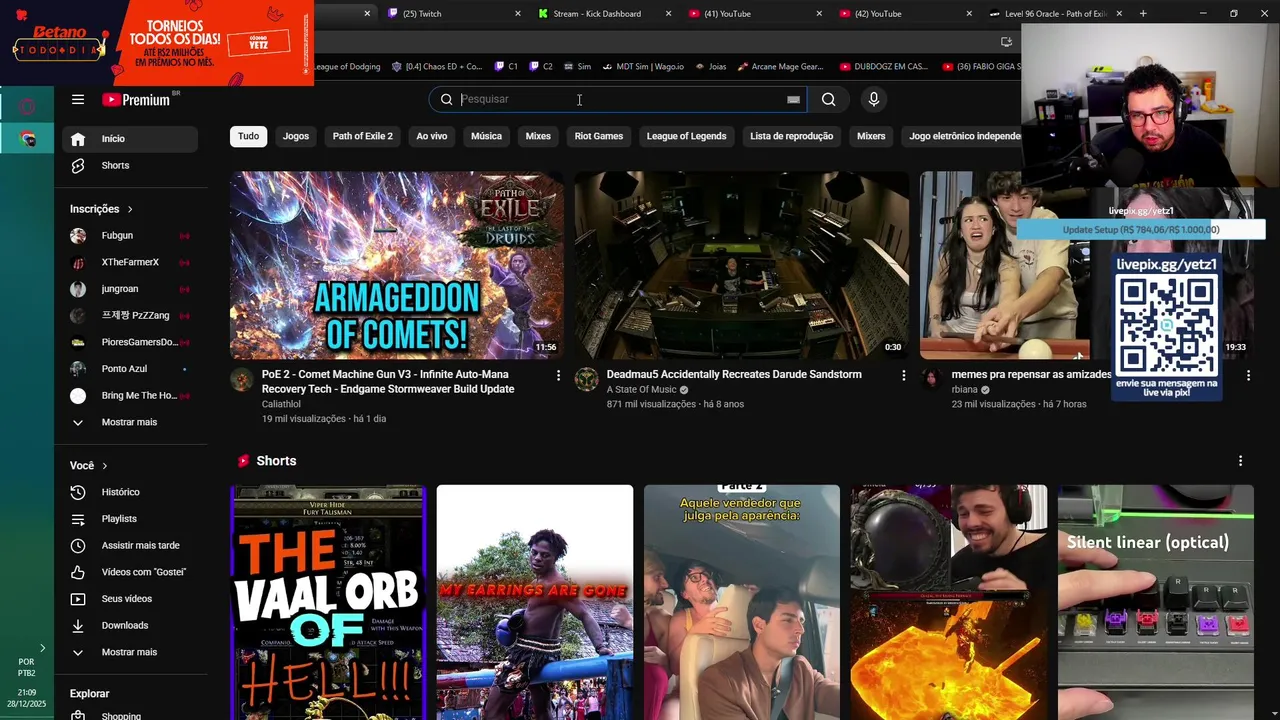Click the search magnifier button
Screen dimensions: 1280x720
pos(828,99)
